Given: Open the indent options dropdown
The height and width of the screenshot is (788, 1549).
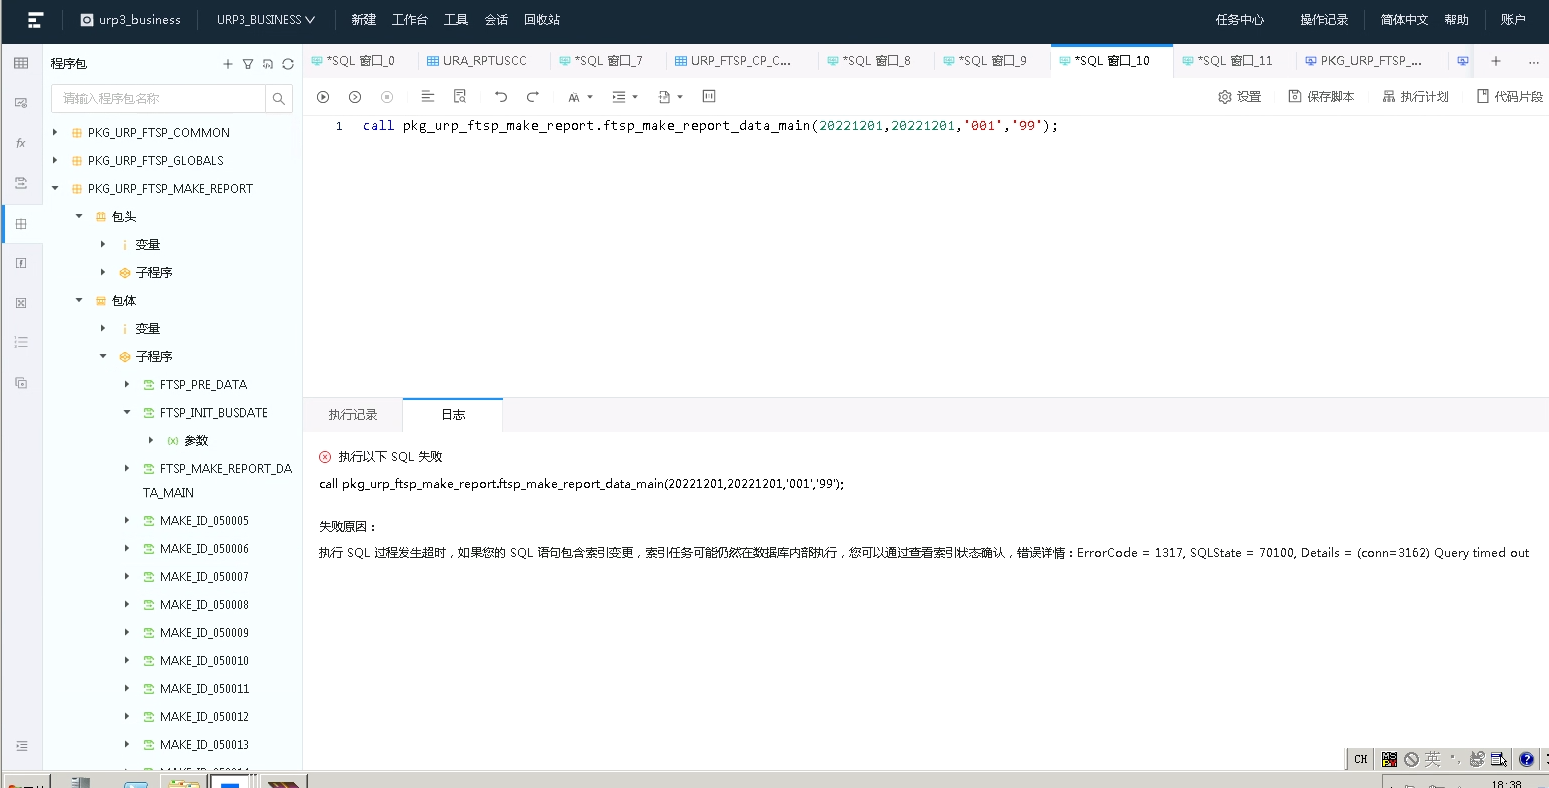Looking at the screenshot, I should tap(625, 97).
